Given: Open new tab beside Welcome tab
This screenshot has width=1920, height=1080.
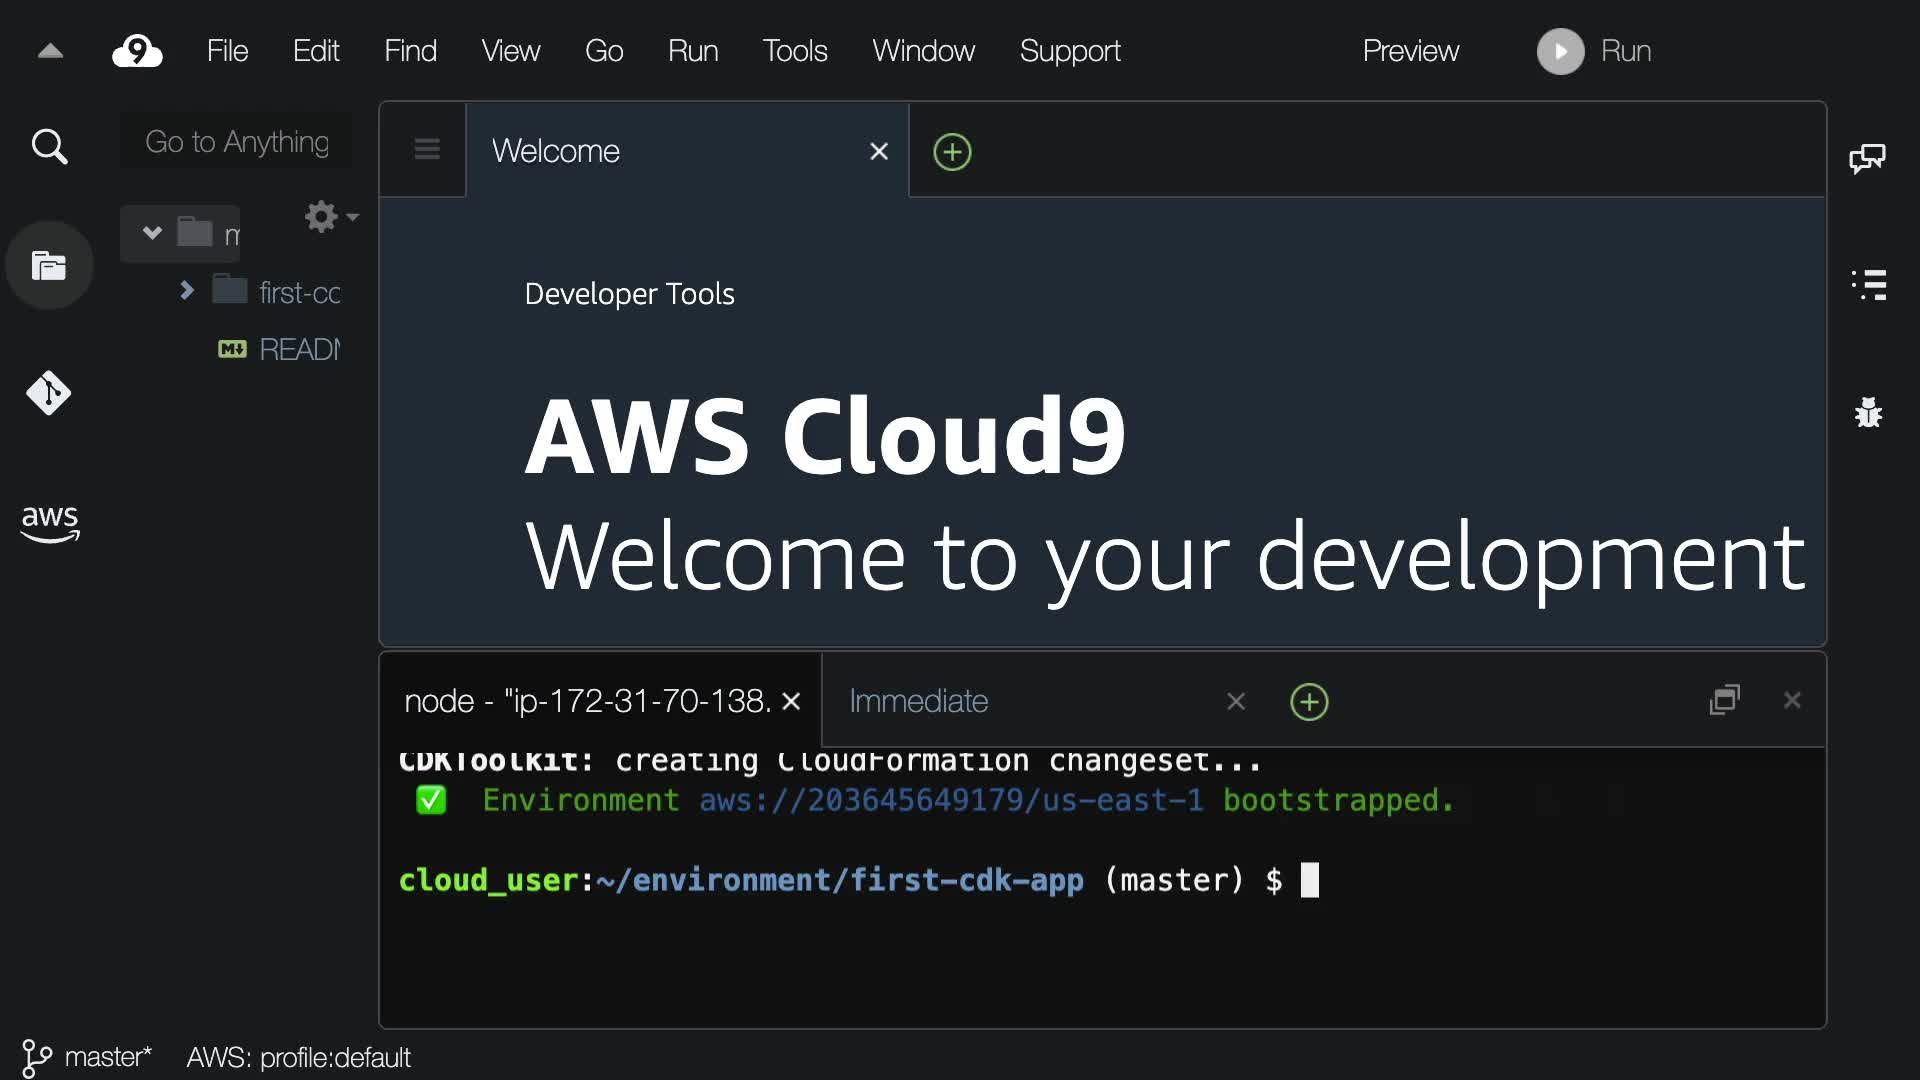Looking at the screenshot, I should [952, 152].
